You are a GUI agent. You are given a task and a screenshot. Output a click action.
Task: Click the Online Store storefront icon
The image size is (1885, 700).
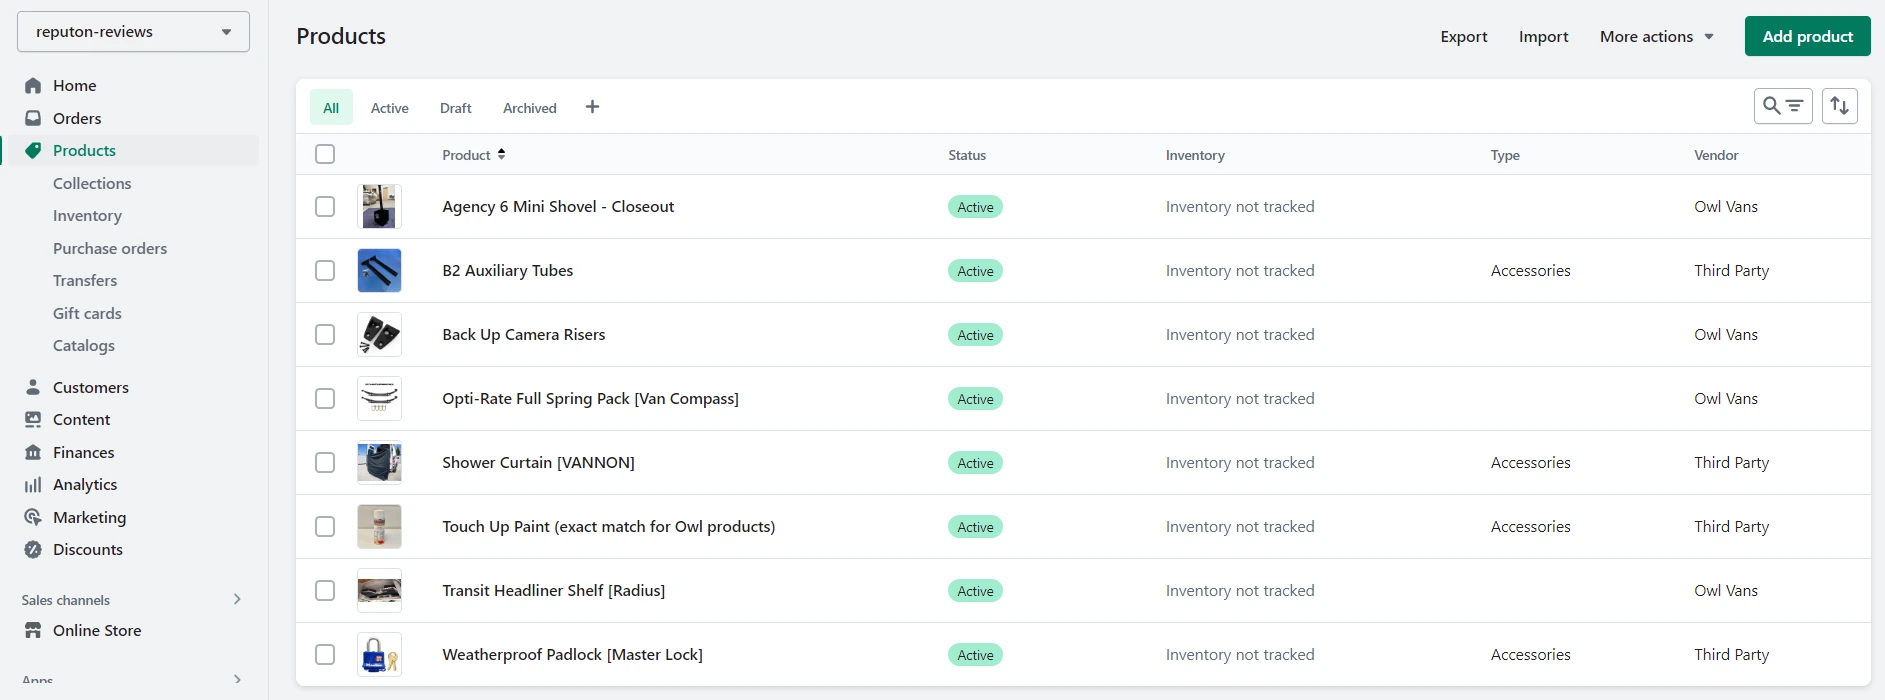33,631
